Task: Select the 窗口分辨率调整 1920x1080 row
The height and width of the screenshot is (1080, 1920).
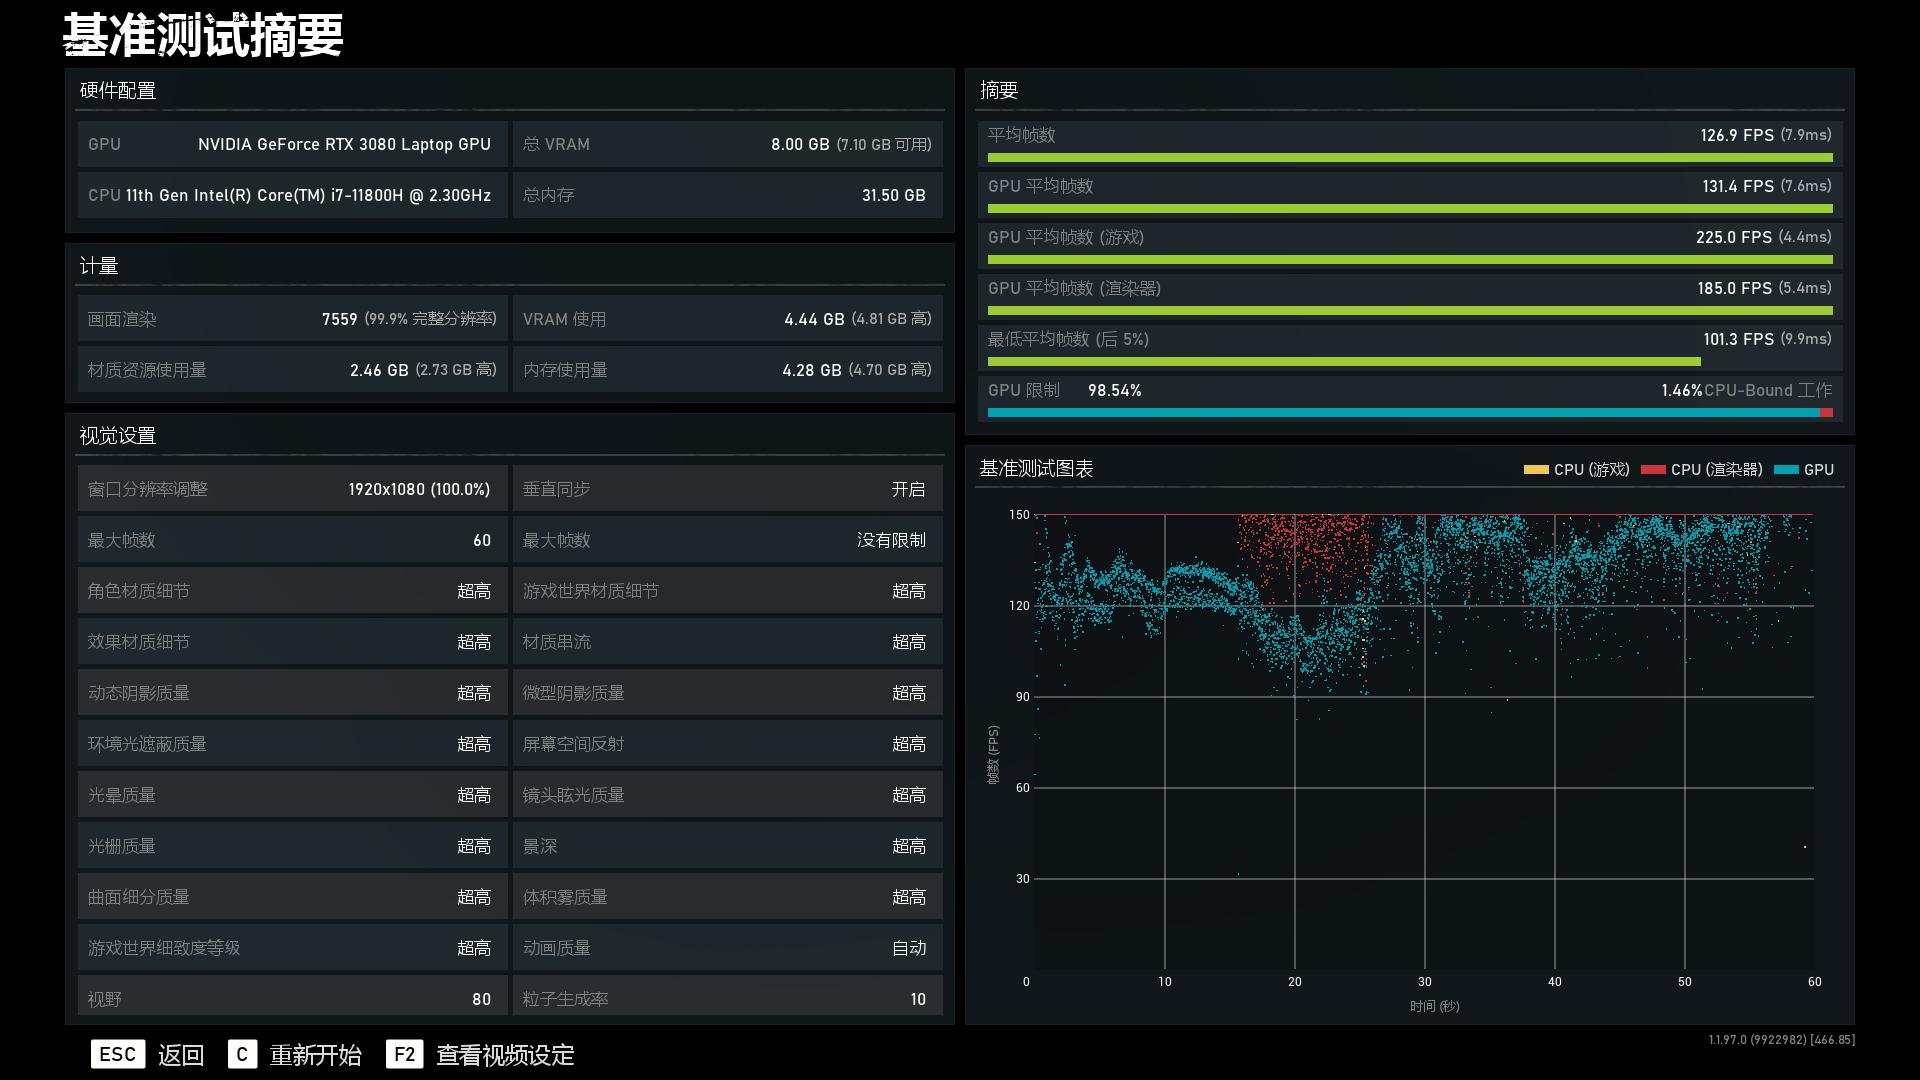Action: pos(291,489)
